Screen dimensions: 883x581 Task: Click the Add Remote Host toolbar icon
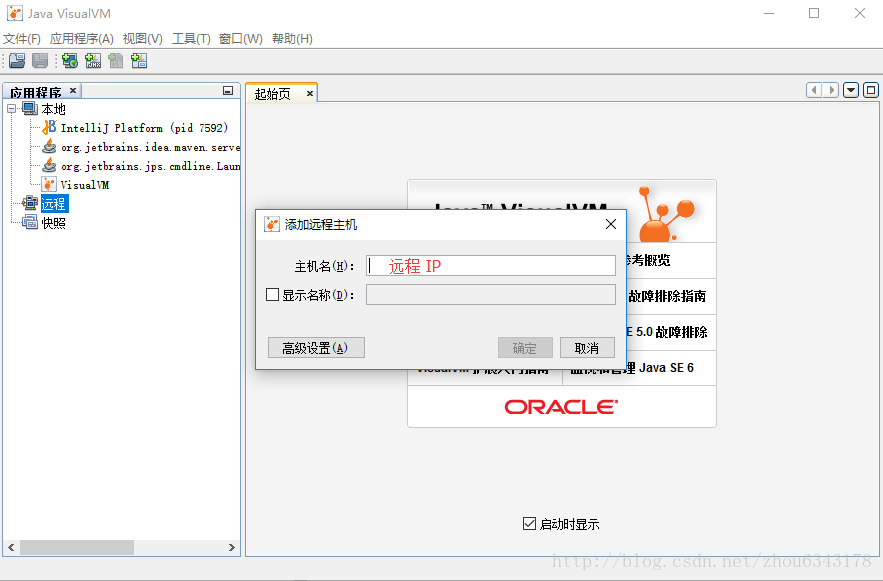(70, 61)
